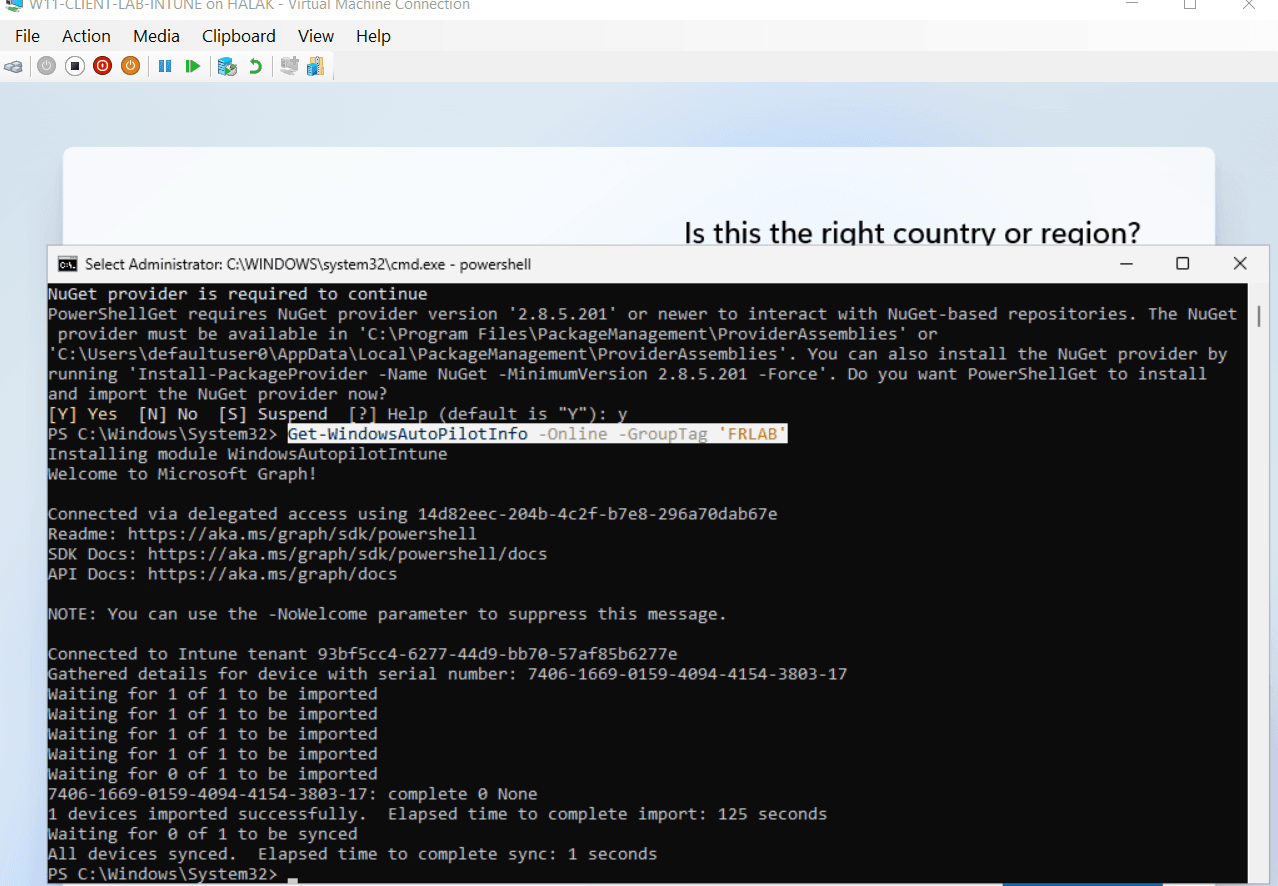
Task: Click 'NuGet provider is required to continue' line
Action: (x=237, y=294)
